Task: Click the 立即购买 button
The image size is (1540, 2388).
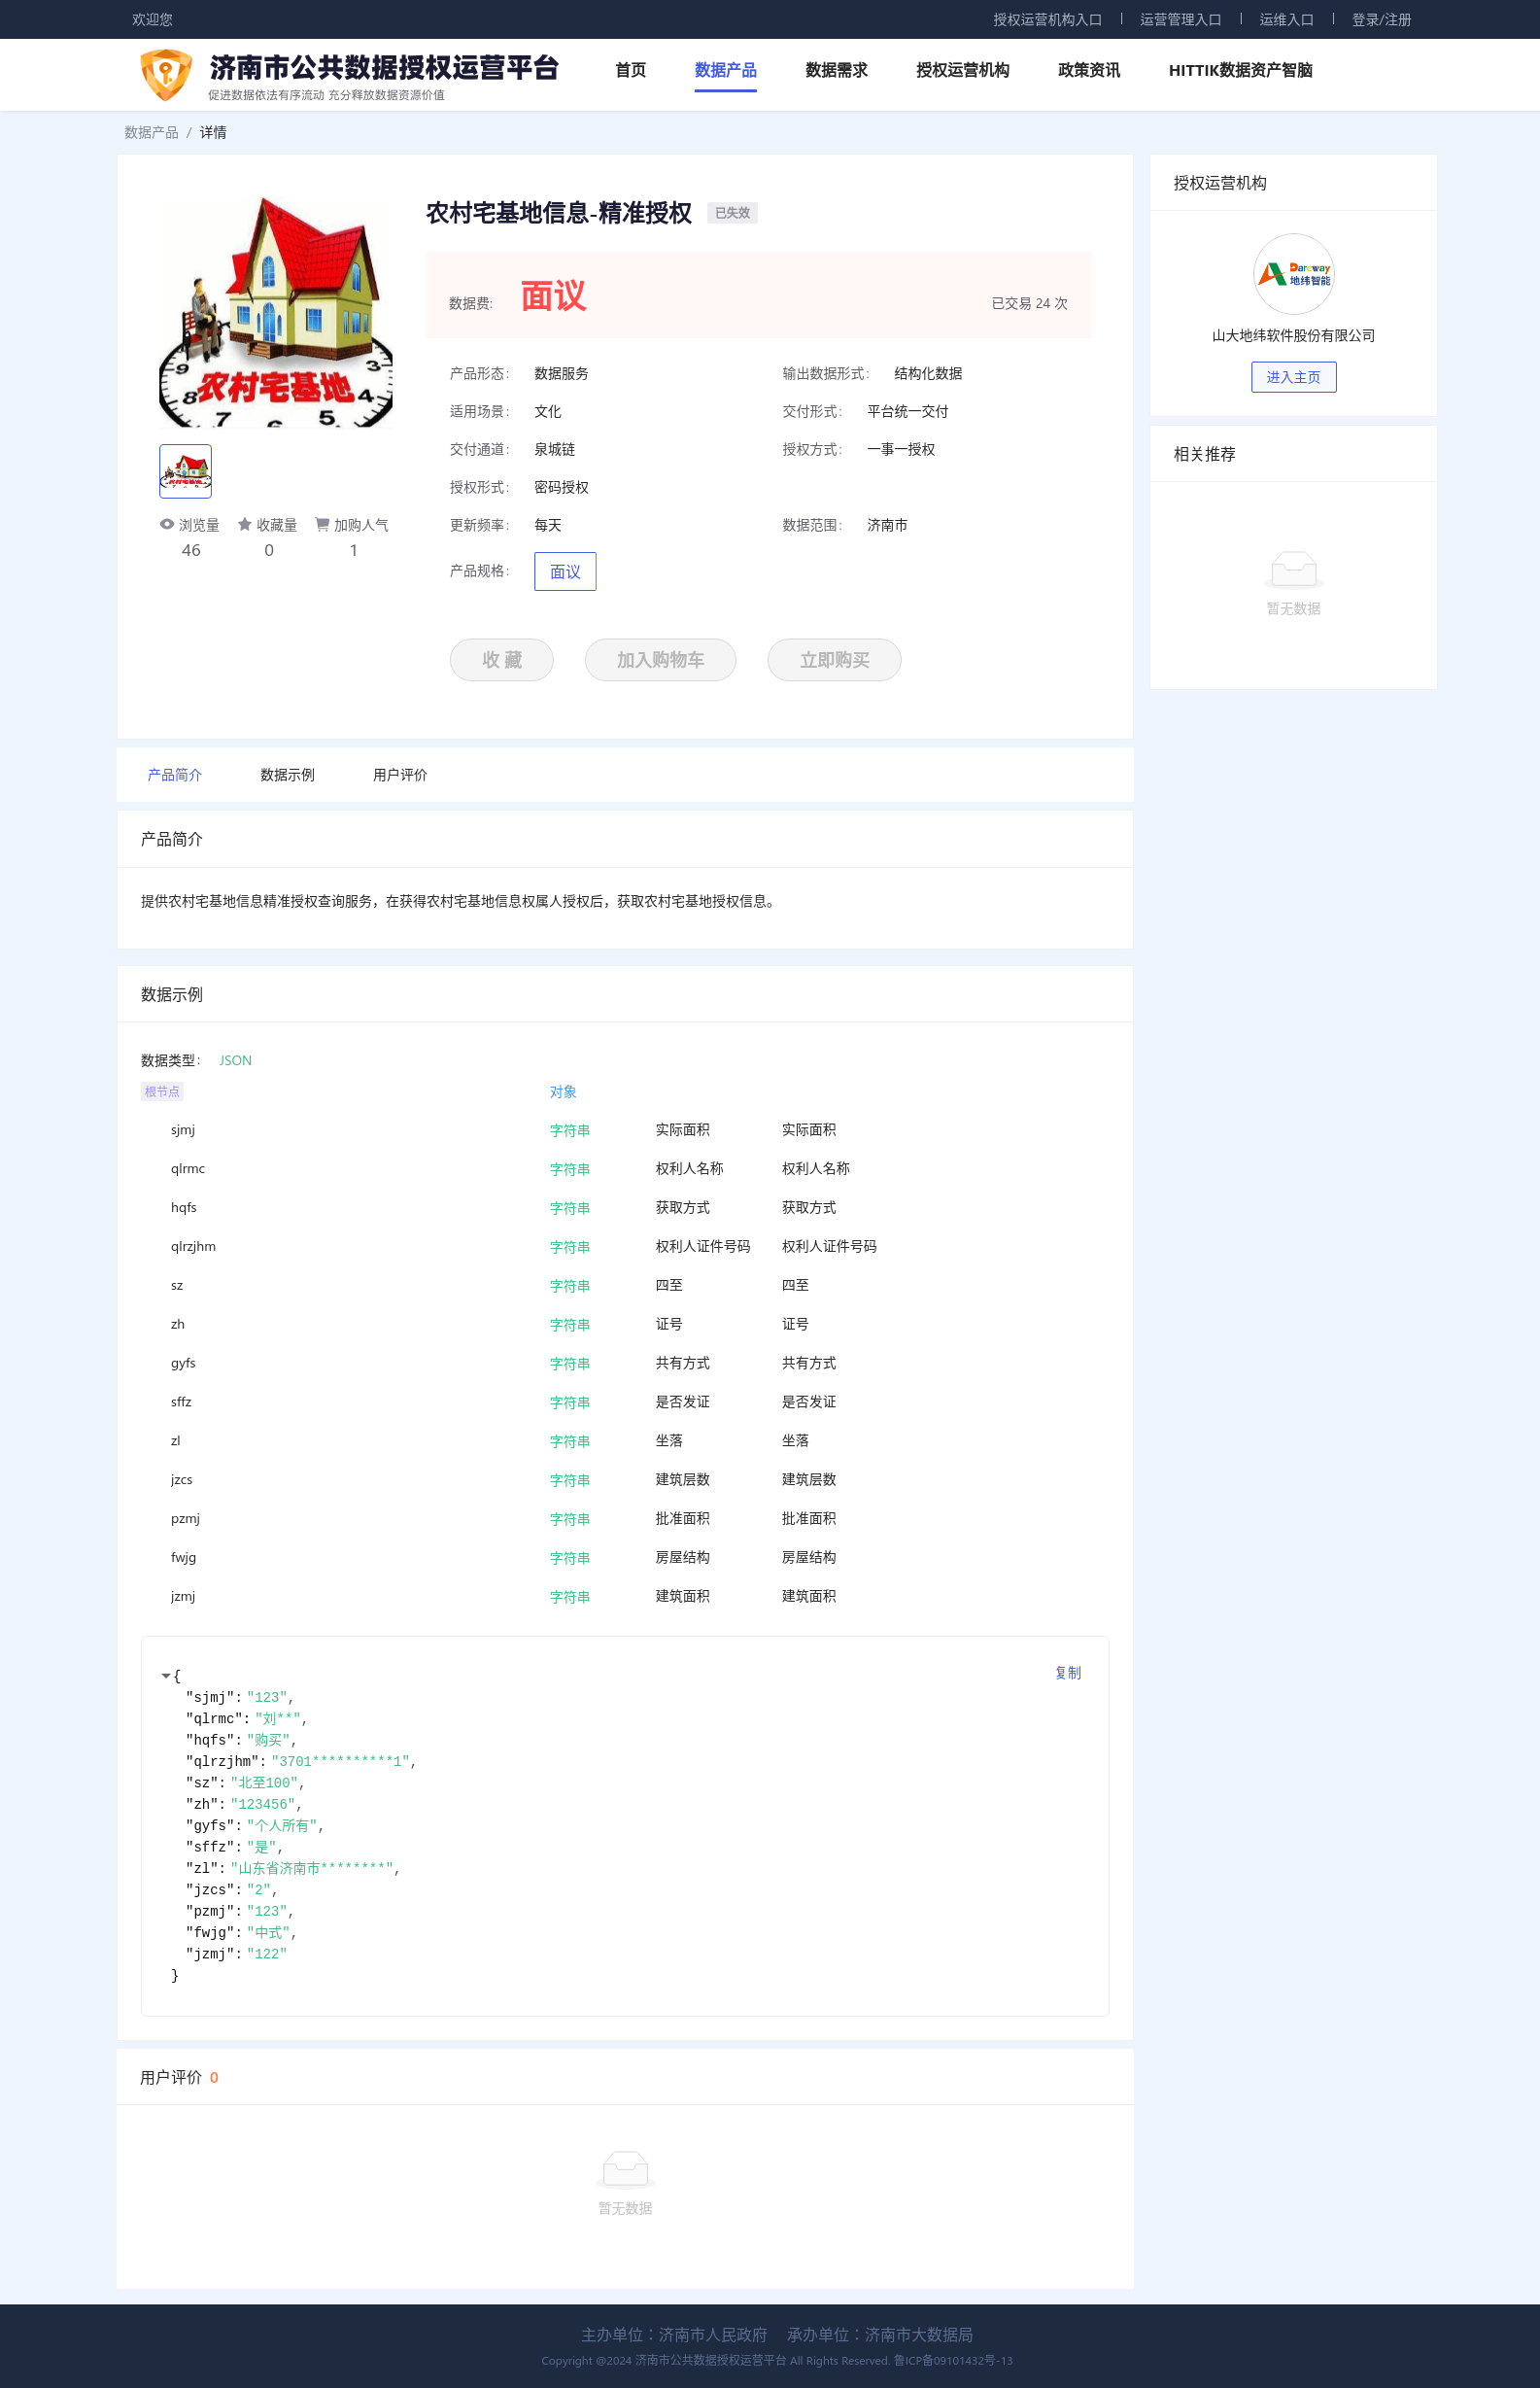Action: pyautogui.click(x=834, y=660)
